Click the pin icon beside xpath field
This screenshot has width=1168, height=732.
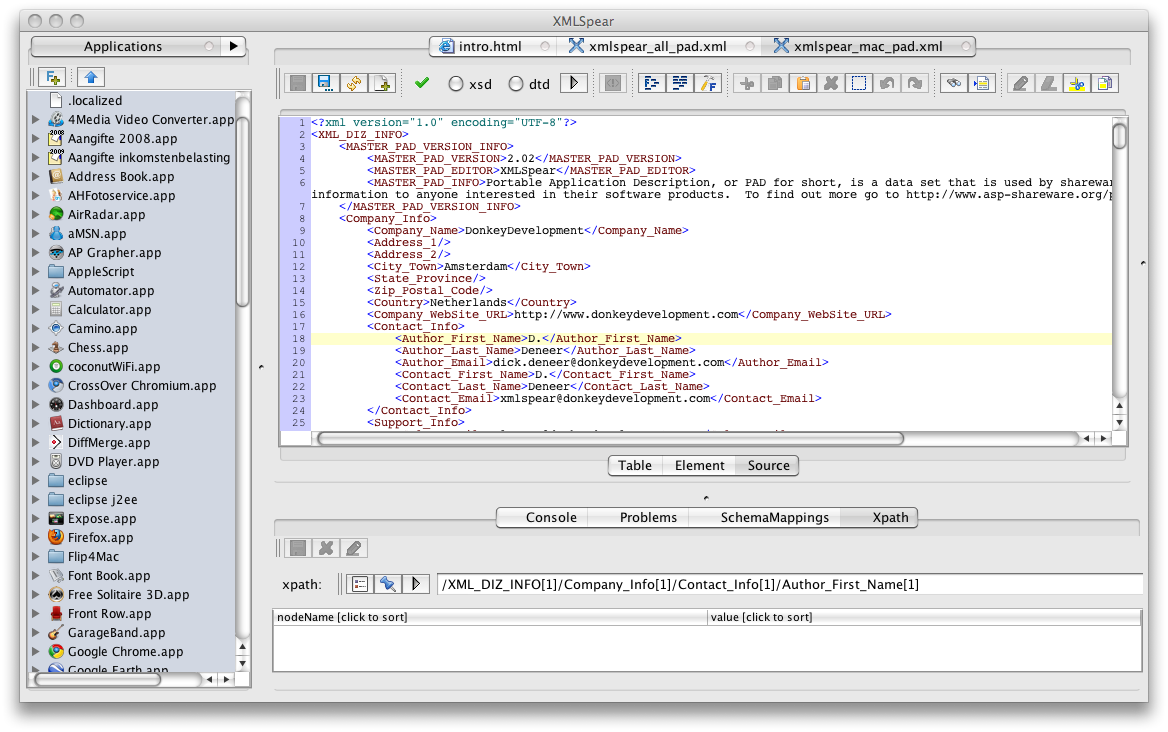coord(388,584)
